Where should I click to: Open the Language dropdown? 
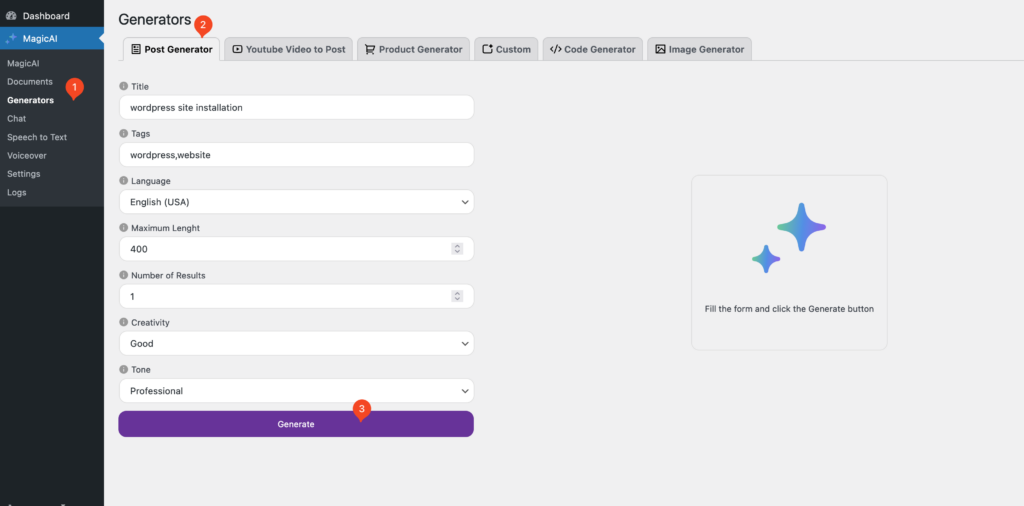pyautogui.click(x=295, y=202)
